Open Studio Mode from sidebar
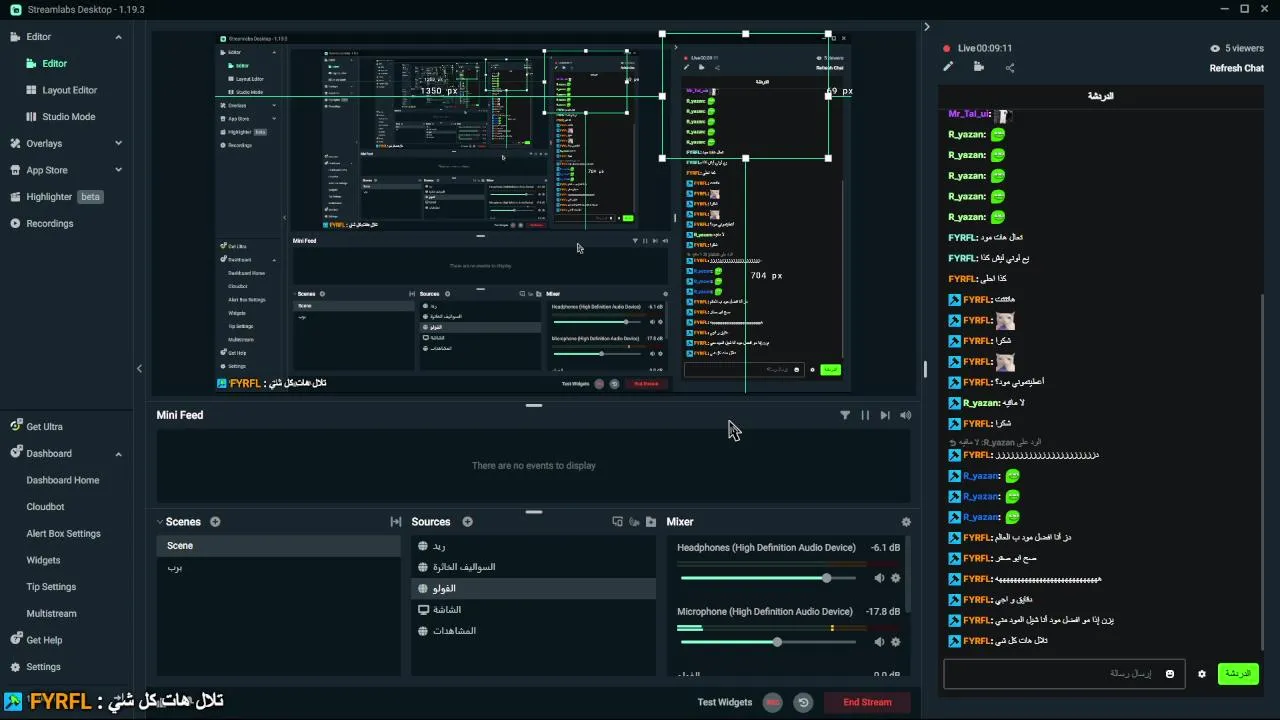This screenshot has width=1280, height=720. (x=68, y=117)
